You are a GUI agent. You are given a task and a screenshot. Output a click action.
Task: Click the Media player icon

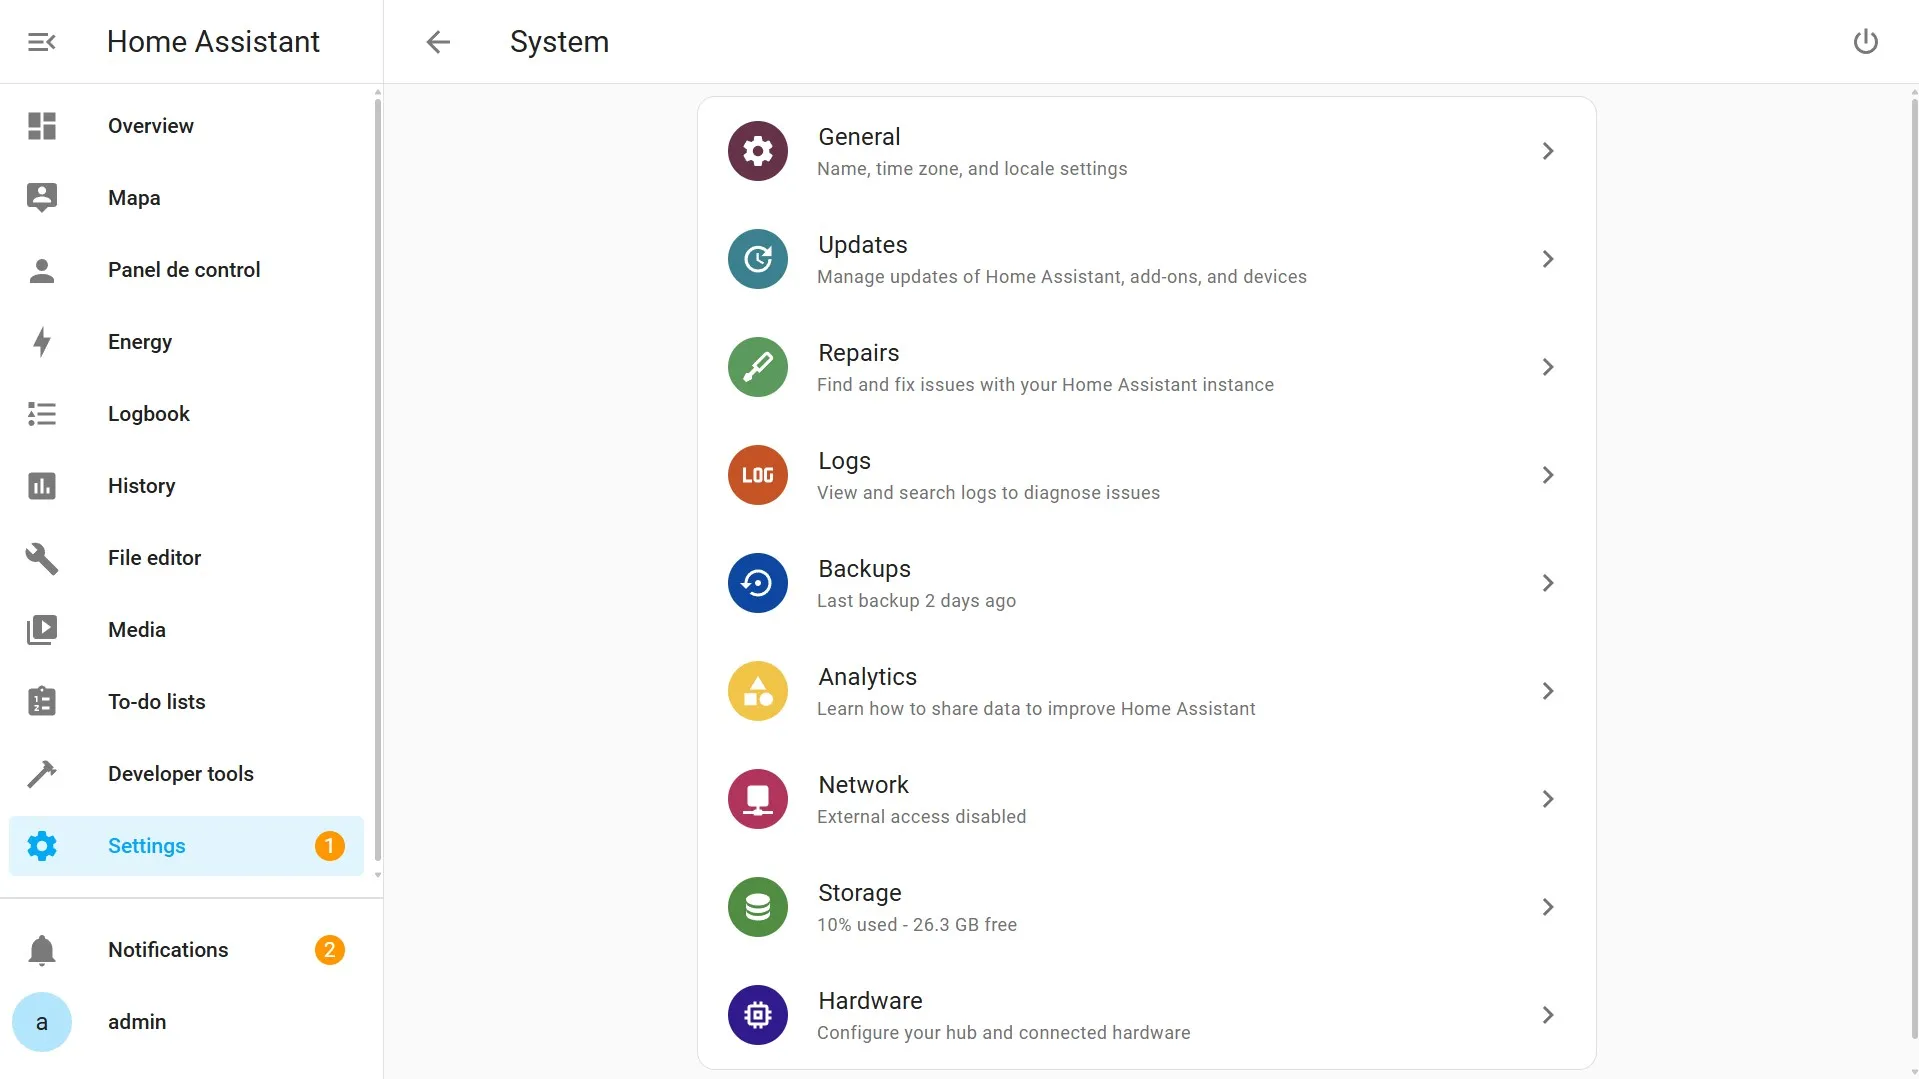click(x=42, y=630)
